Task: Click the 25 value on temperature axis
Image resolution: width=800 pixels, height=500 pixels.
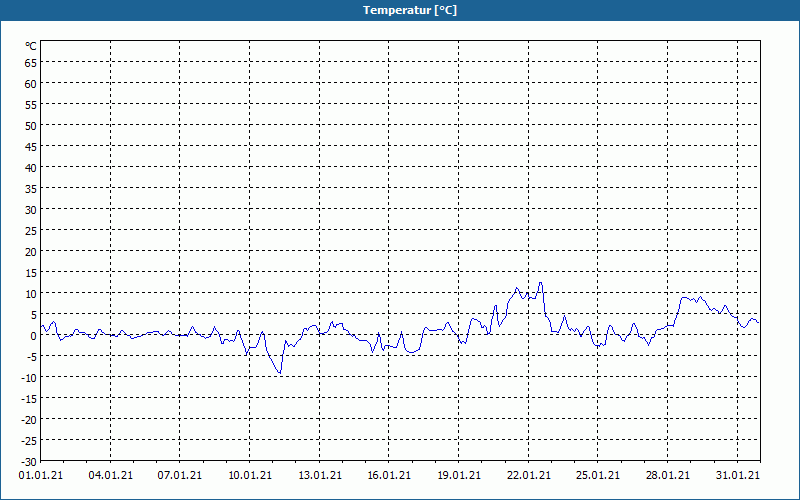Action: [x=31, y=231]
